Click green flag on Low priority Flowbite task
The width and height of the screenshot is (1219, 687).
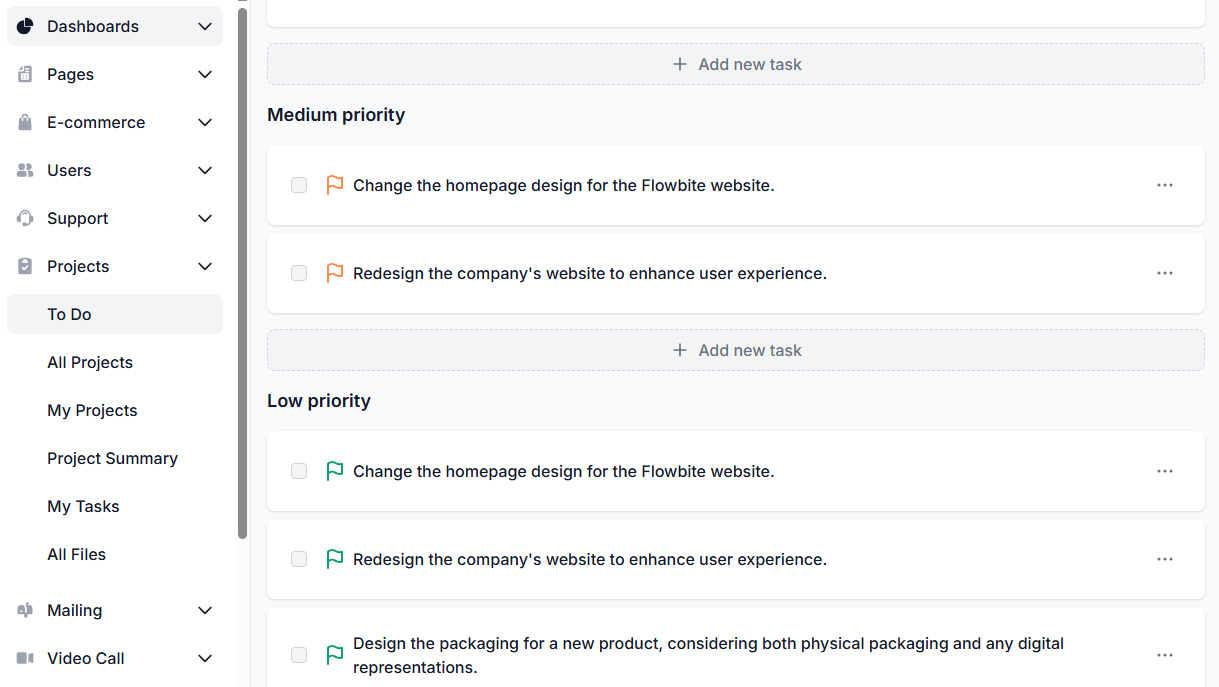pyautogui.click(x=335, y=471)
